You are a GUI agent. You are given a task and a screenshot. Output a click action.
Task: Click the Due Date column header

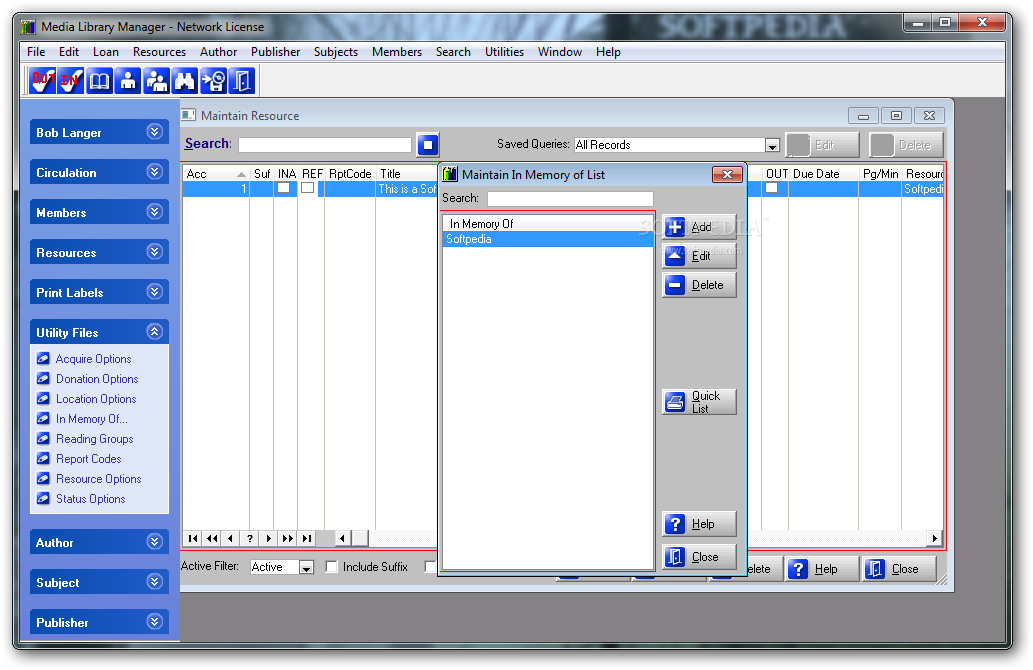(823, 173)
